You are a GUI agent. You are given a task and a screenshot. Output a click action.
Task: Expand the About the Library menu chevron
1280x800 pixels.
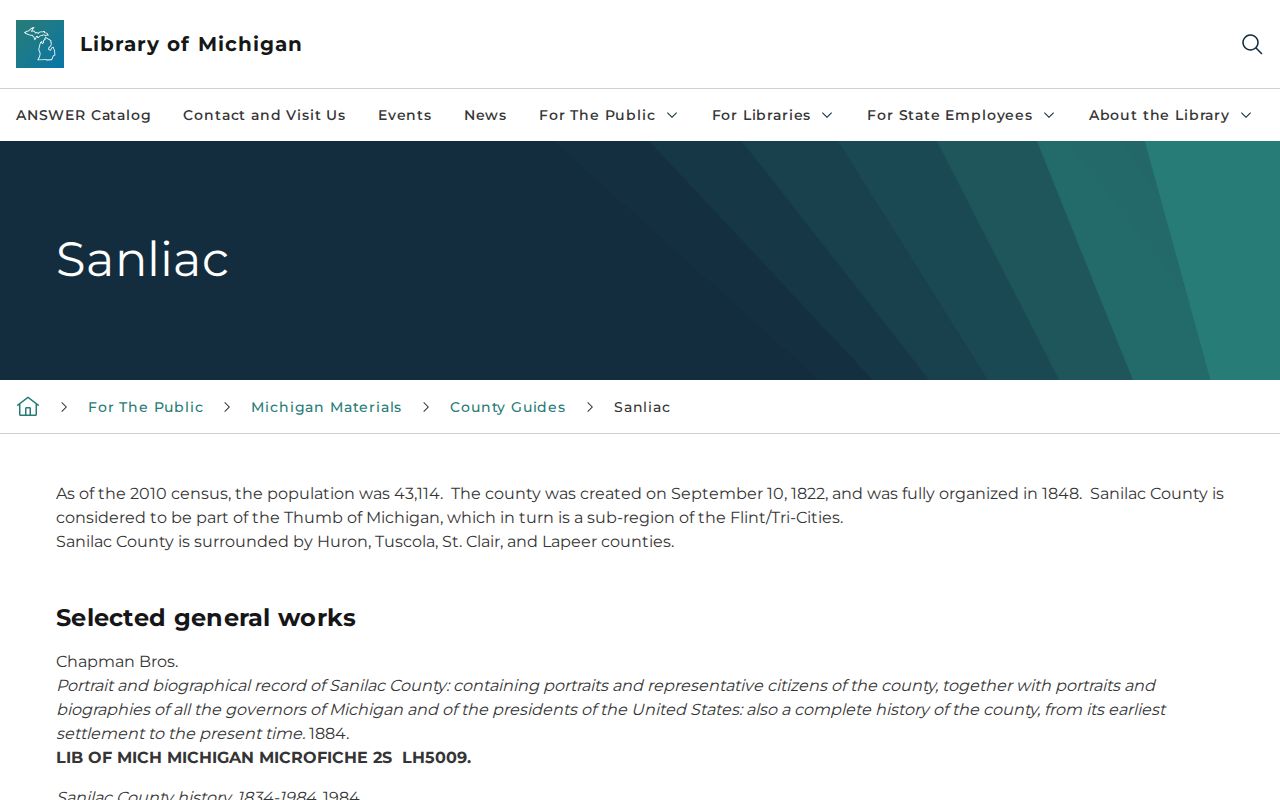[x=1246, y=115]
